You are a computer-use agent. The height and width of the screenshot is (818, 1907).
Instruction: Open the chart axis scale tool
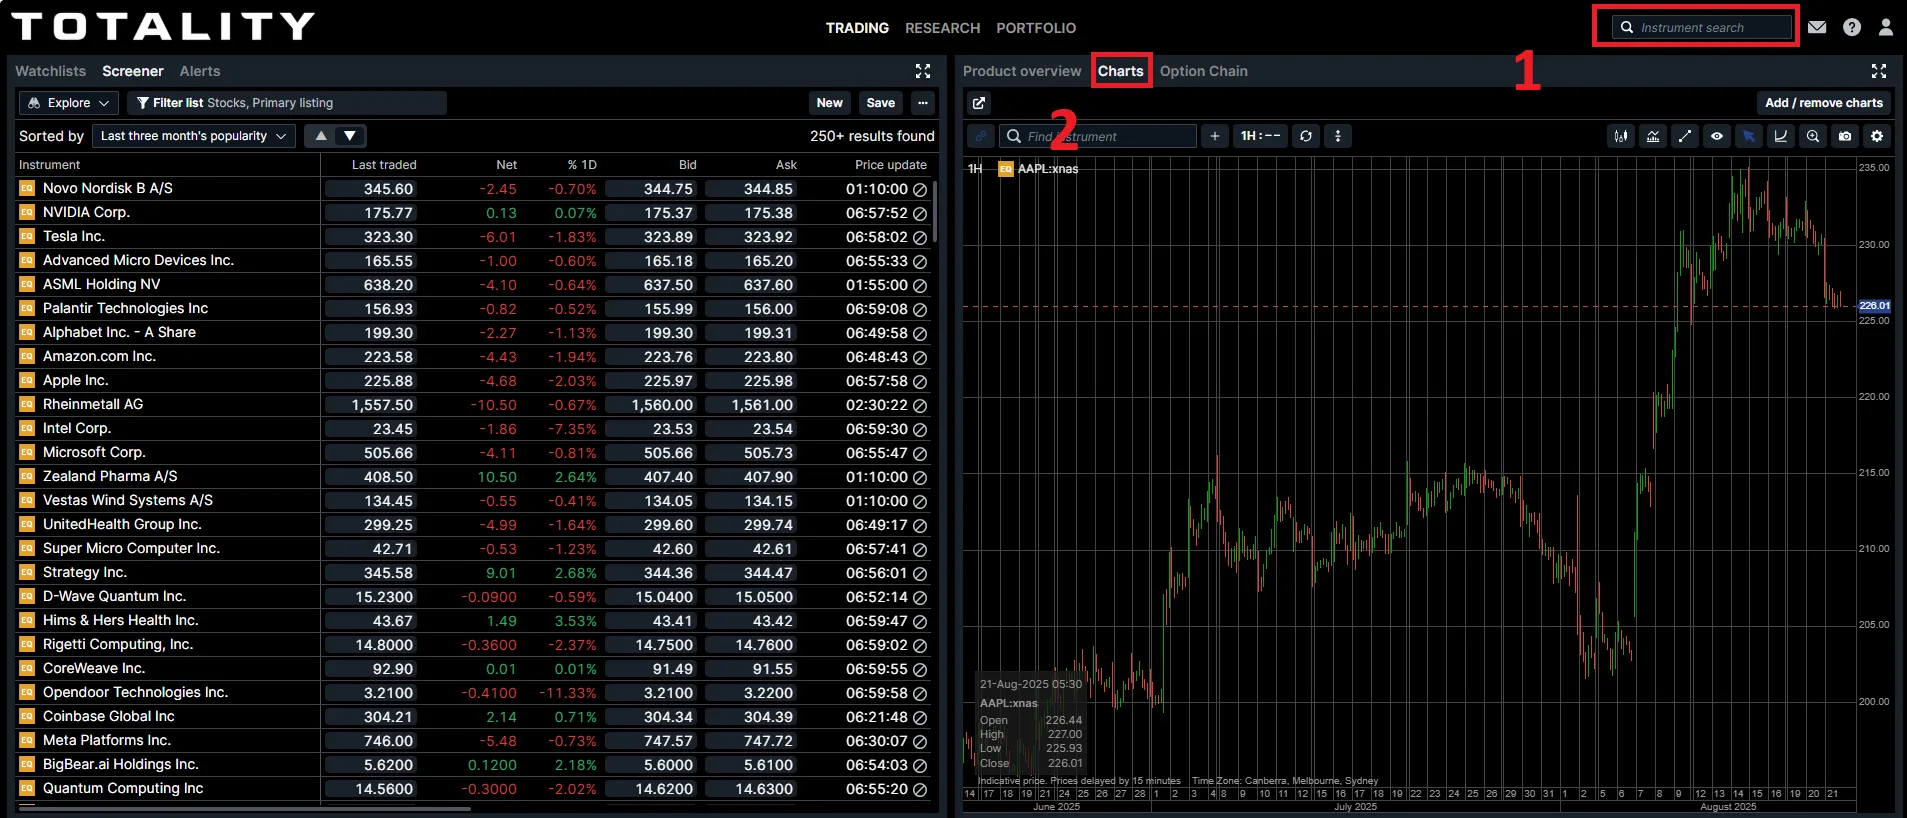tap(1781, 136)
